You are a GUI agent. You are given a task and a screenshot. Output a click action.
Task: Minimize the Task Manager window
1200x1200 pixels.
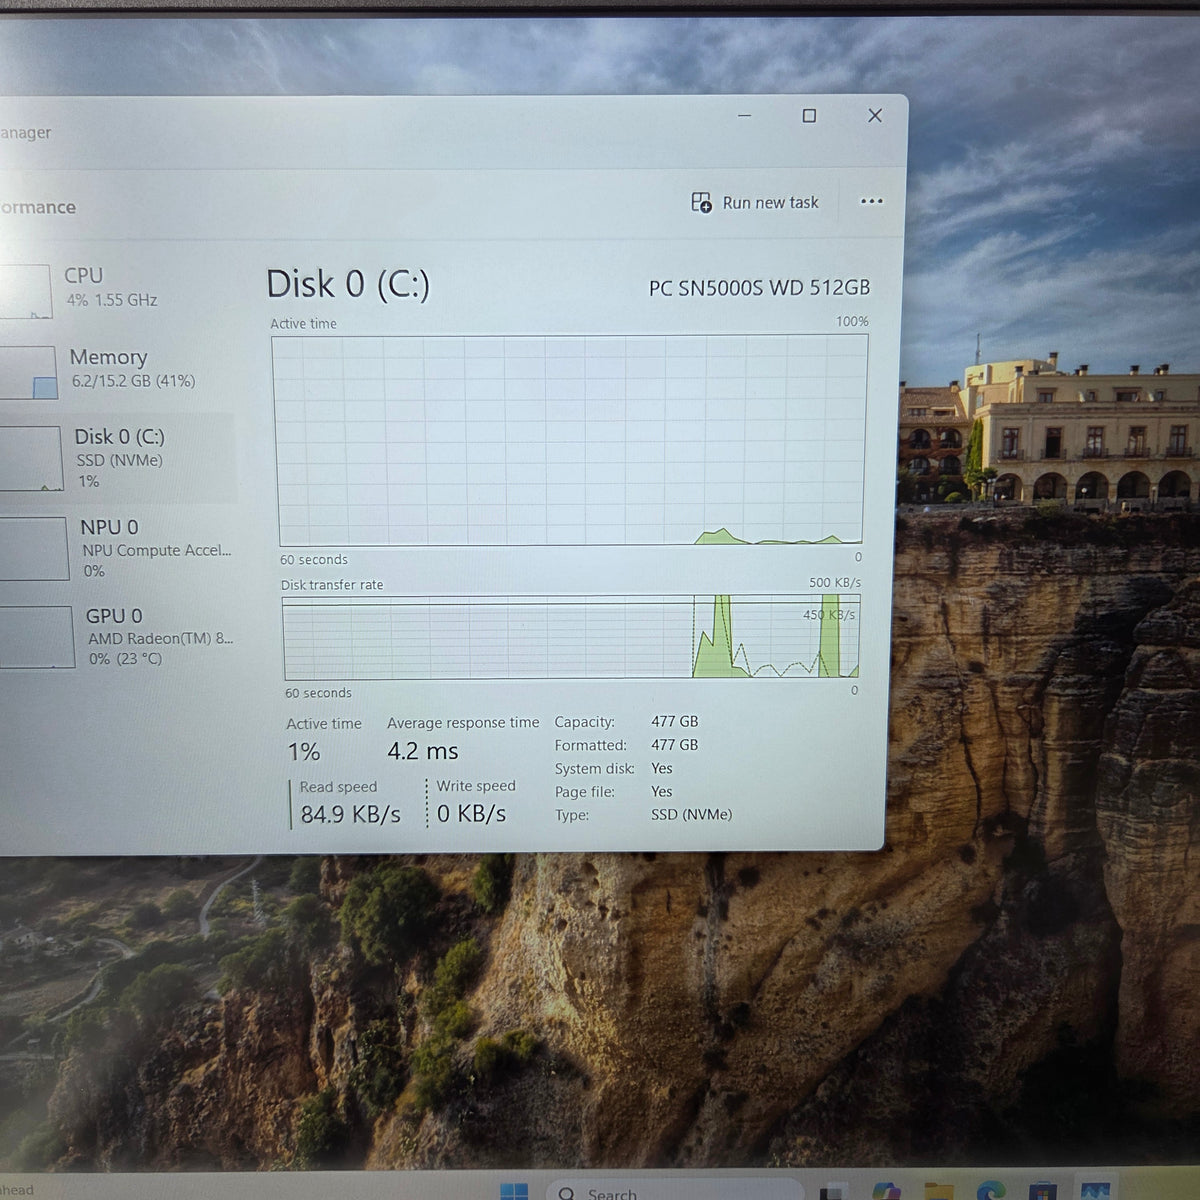(x=744, y=116)
